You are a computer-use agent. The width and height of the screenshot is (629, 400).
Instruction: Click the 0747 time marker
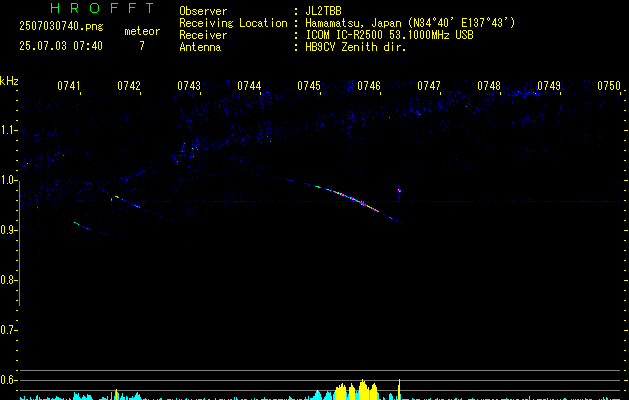(429, 86)
